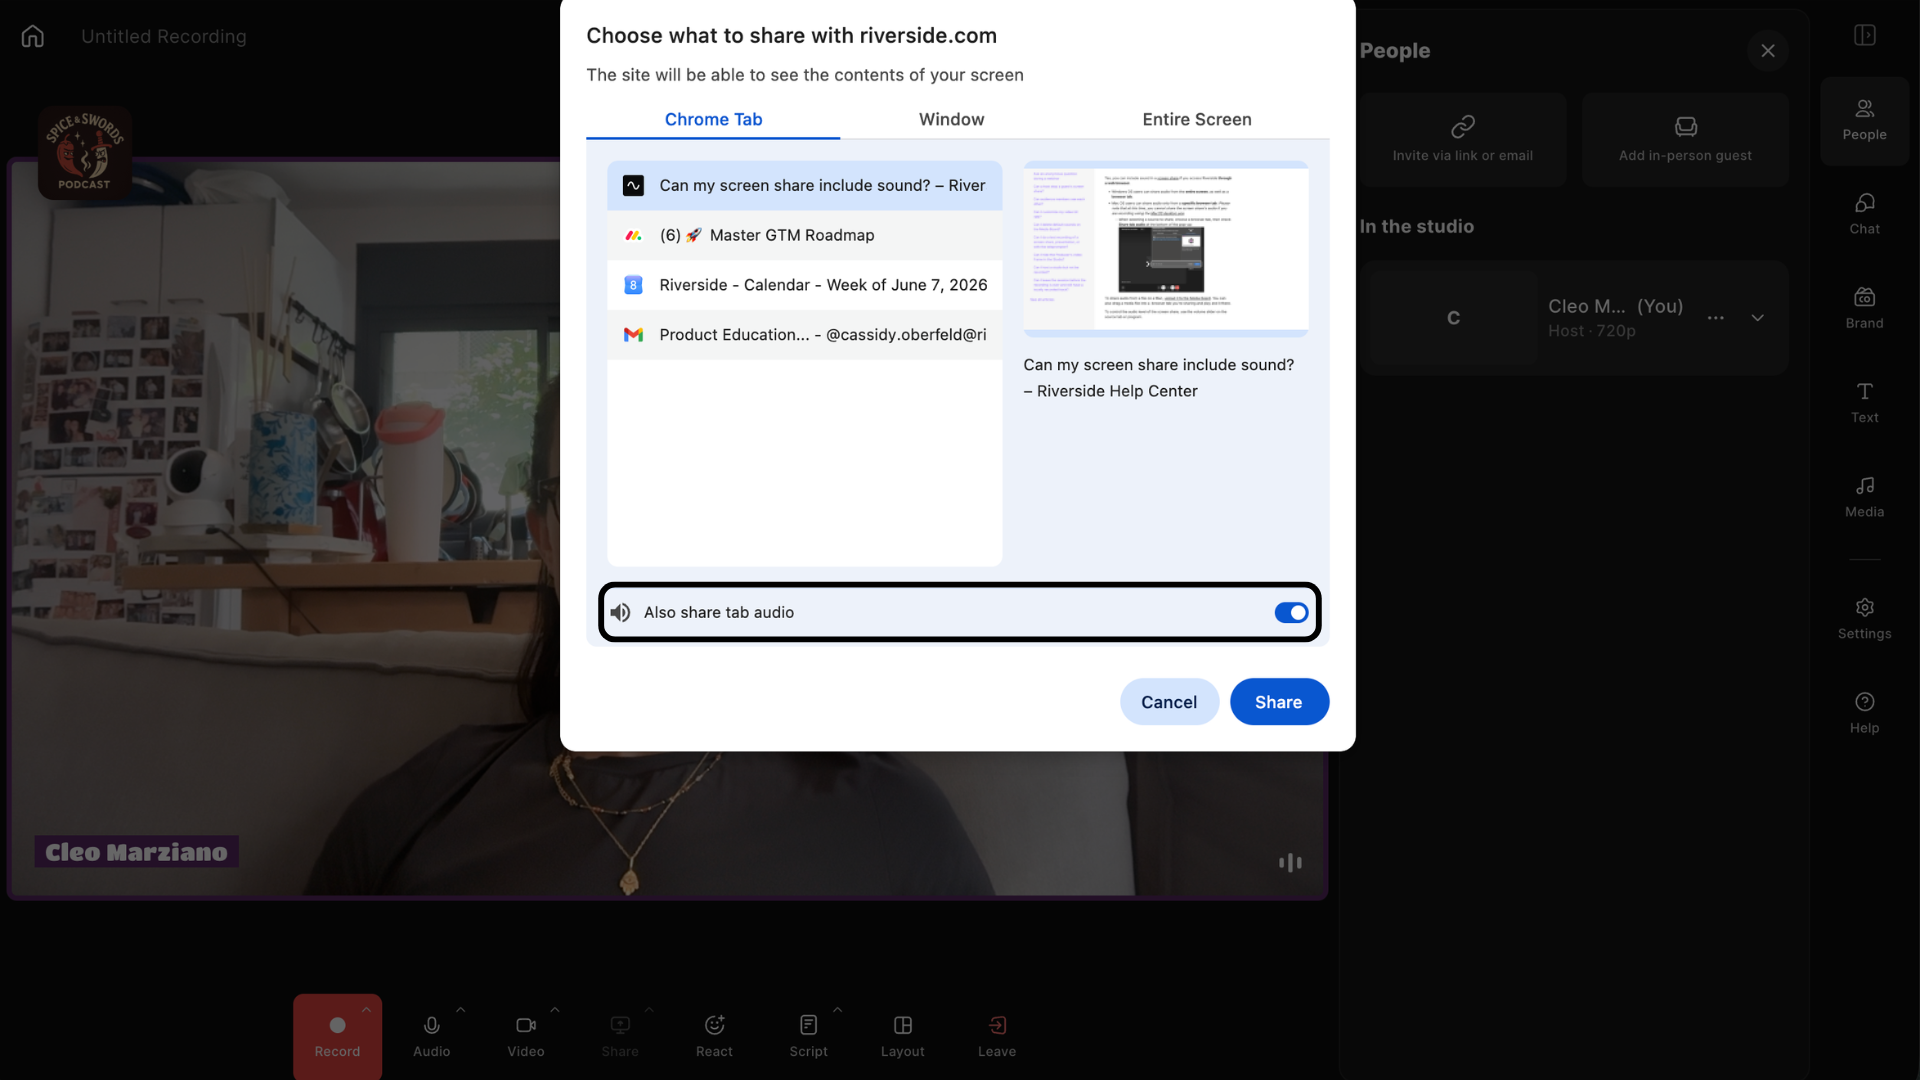The width and height of the screenshot is (1920, 1080).
Task: Expand Video options caret
Action: pos(555,1010)
